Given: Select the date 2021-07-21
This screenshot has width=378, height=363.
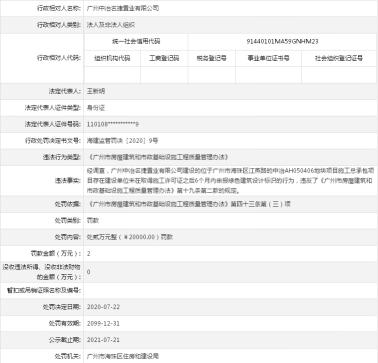Looking at the screenshot, I should pos(103,340).
